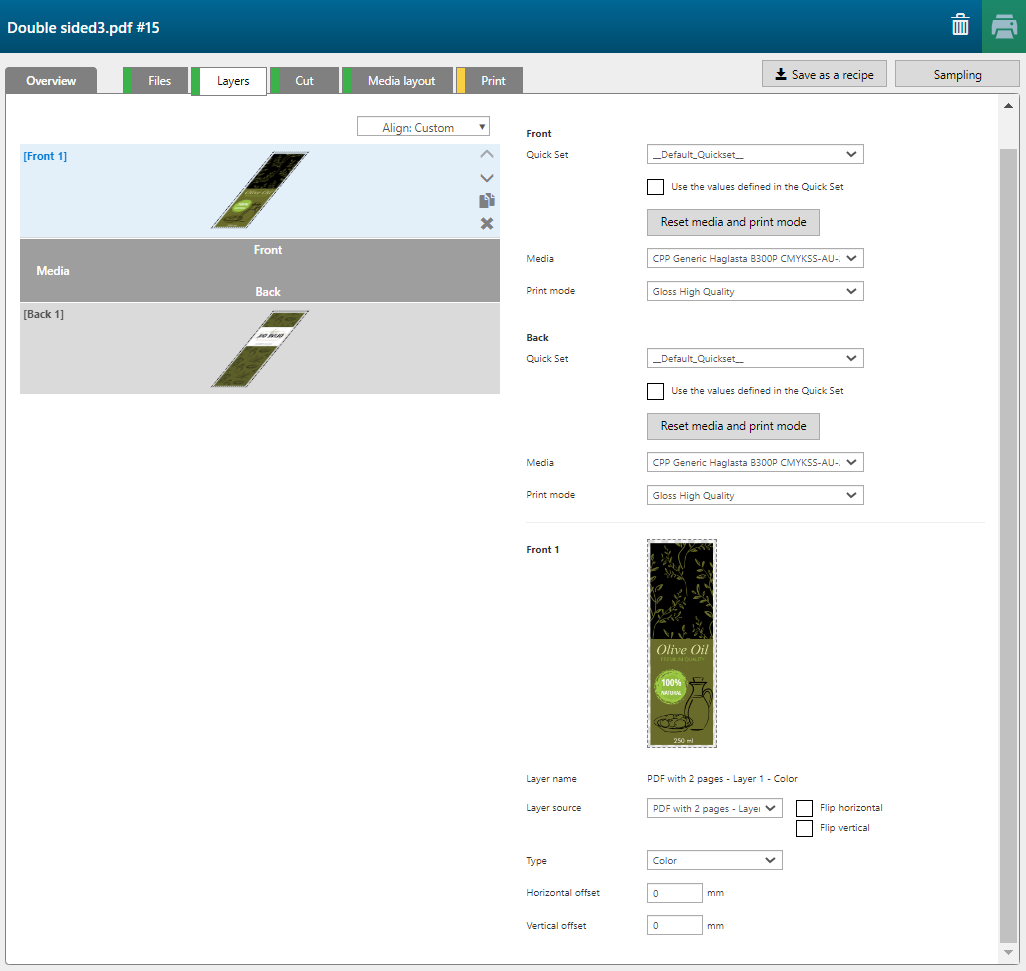
Task: Open the Align: Custom dropdown
Action: click(x=423, y=127)
